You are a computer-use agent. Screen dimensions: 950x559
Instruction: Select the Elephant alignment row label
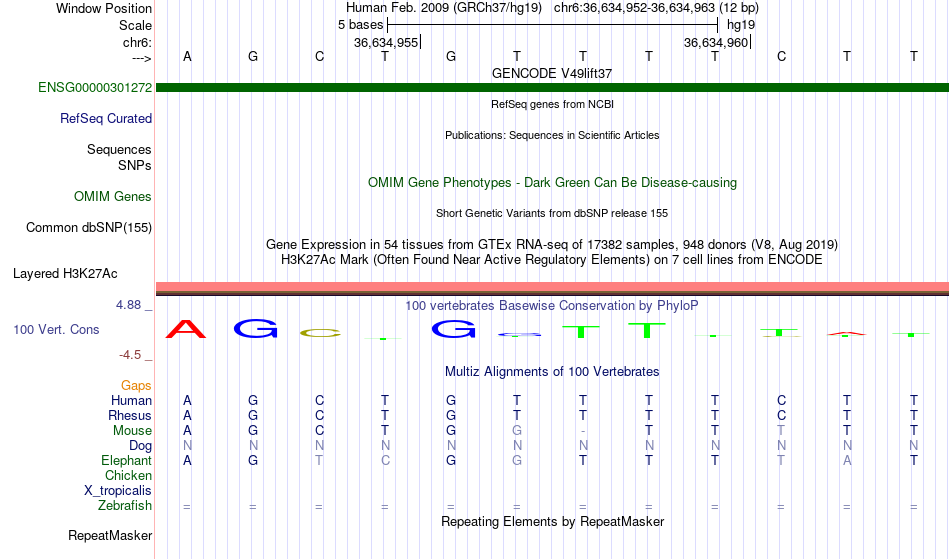pyautogui.click(x=127, y=460)
